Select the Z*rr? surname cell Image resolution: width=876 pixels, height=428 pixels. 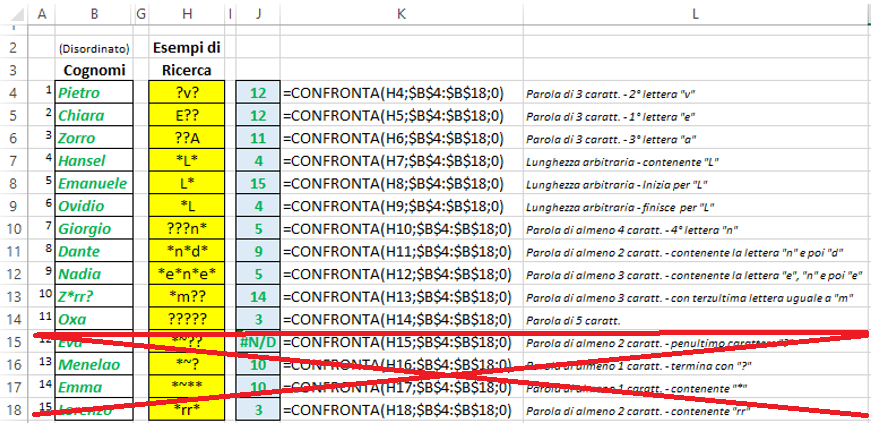click(94, 296)
